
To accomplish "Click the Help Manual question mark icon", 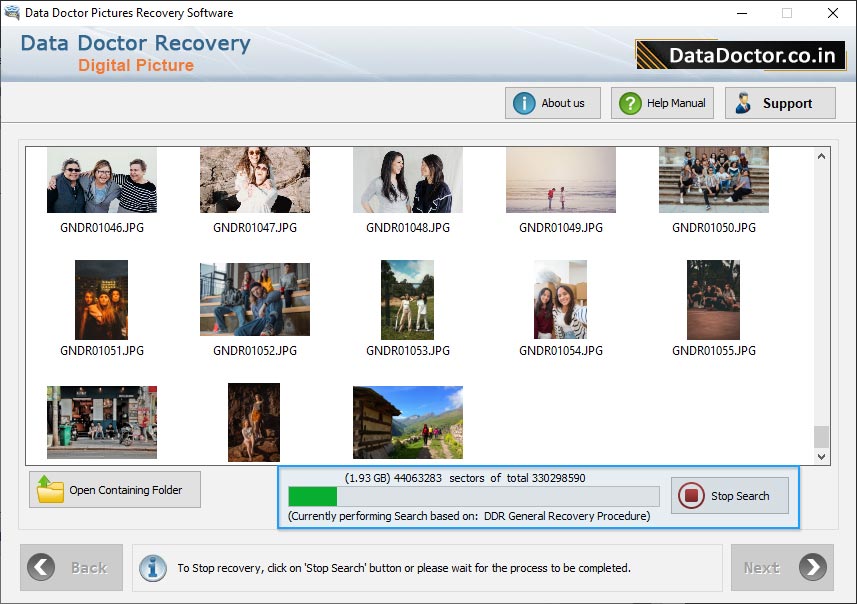I will coord(628,102).
